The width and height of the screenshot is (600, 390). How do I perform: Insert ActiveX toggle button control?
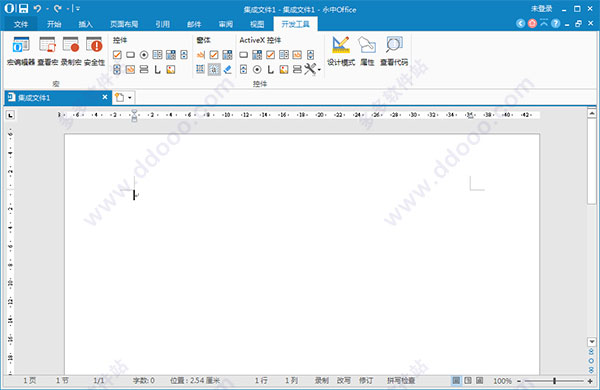(x=297, y=70)
